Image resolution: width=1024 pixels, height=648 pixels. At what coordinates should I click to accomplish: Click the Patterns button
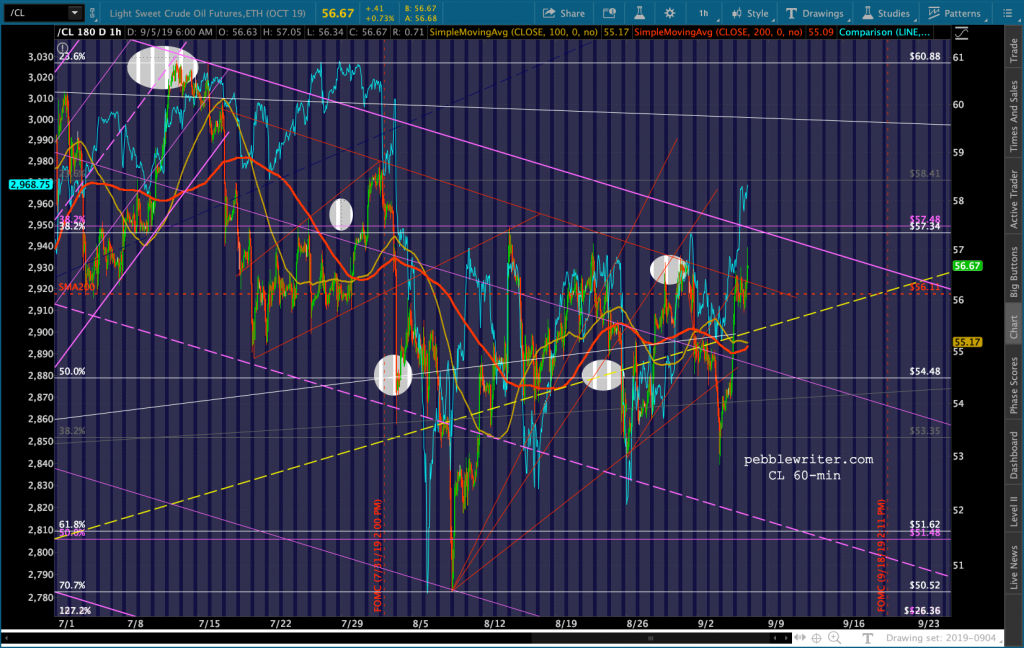click(954, 13)
